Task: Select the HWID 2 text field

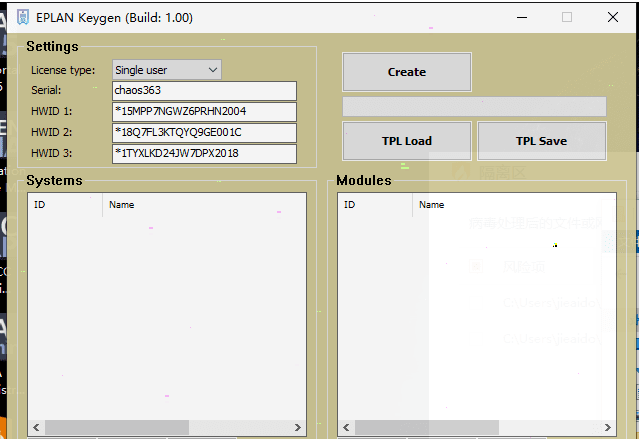Action: click(204, 133)
